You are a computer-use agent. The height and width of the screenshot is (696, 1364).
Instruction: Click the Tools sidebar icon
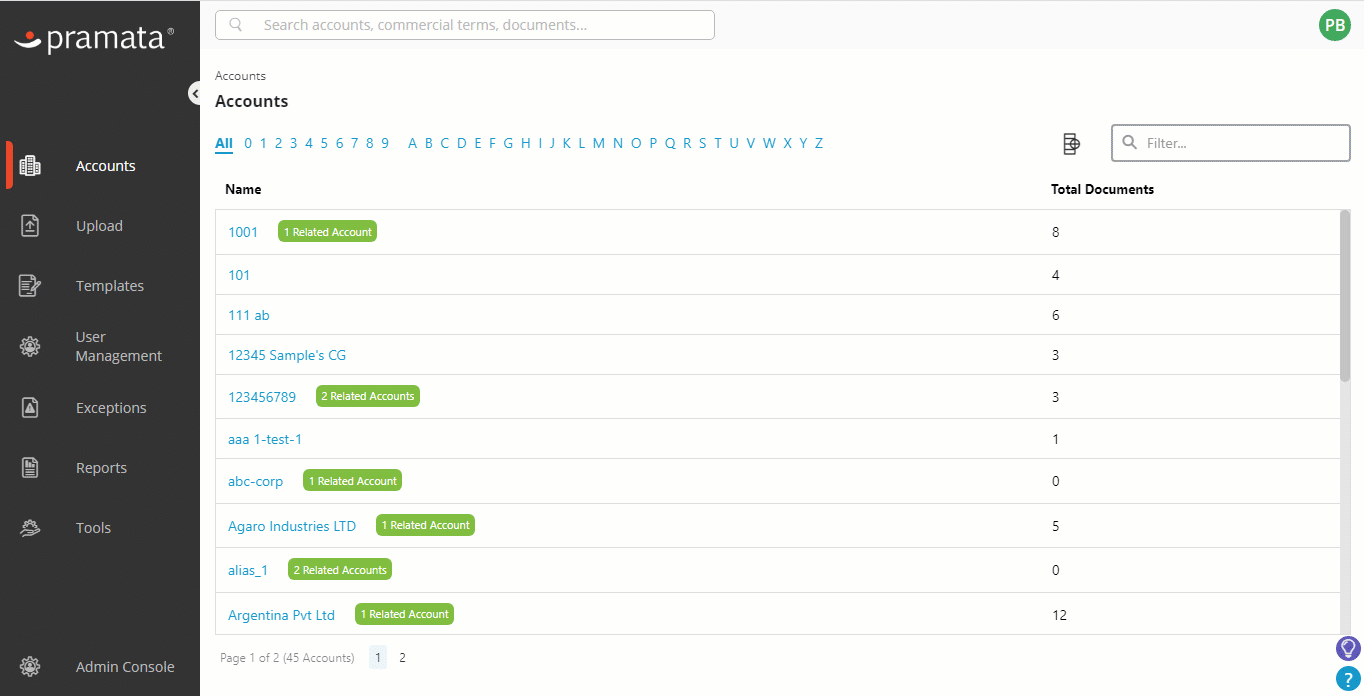click(x=30, y=528)
